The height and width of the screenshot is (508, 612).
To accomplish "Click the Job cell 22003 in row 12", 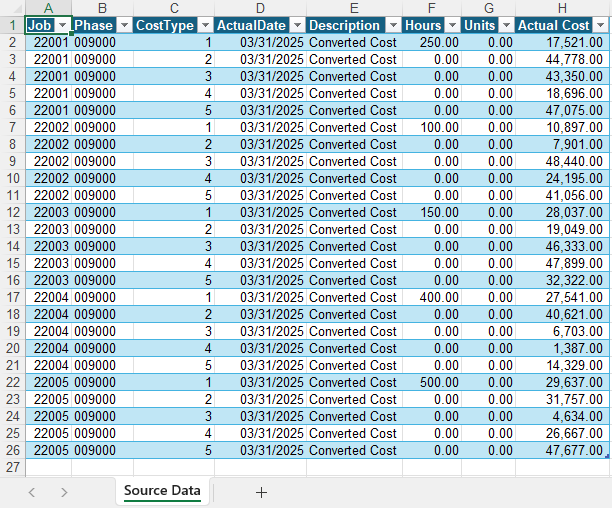I will [48, 212].
